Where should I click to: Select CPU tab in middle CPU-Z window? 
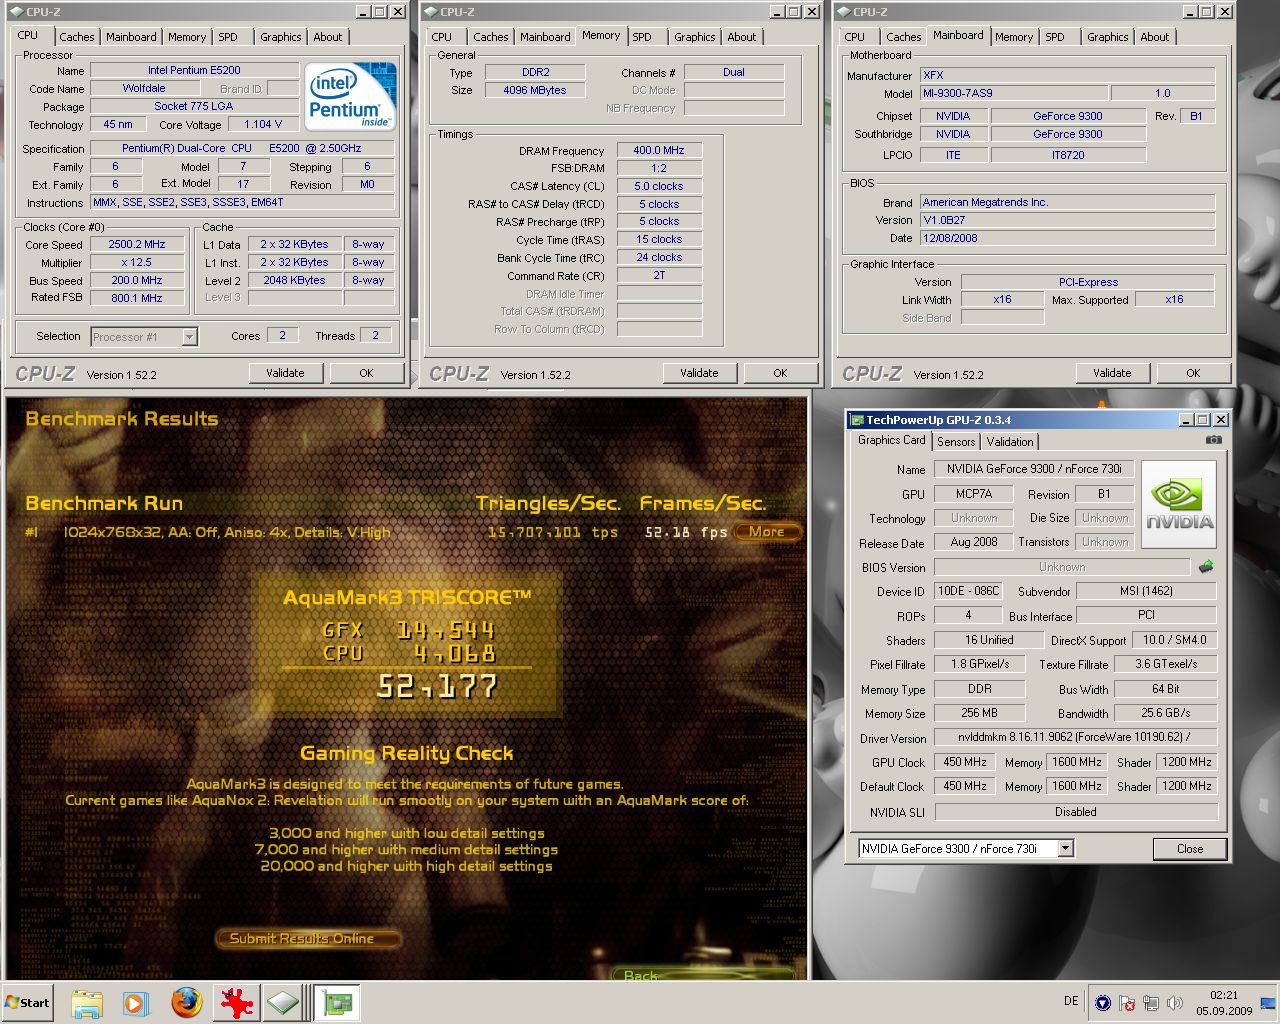click(442, 37)
